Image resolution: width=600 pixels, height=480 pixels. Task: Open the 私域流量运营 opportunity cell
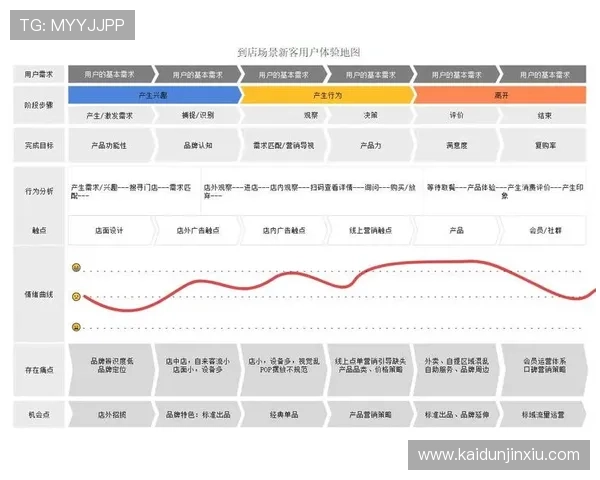click(543, 415)
